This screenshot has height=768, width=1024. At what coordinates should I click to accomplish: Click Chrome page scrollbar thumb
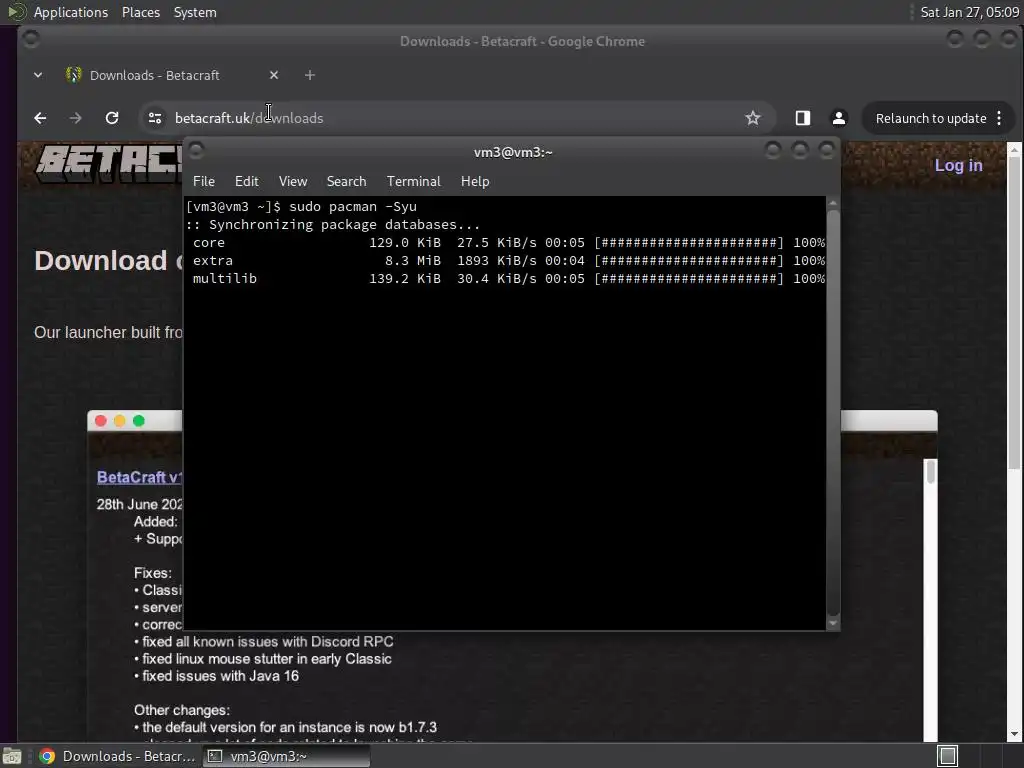coord(1014,313)
